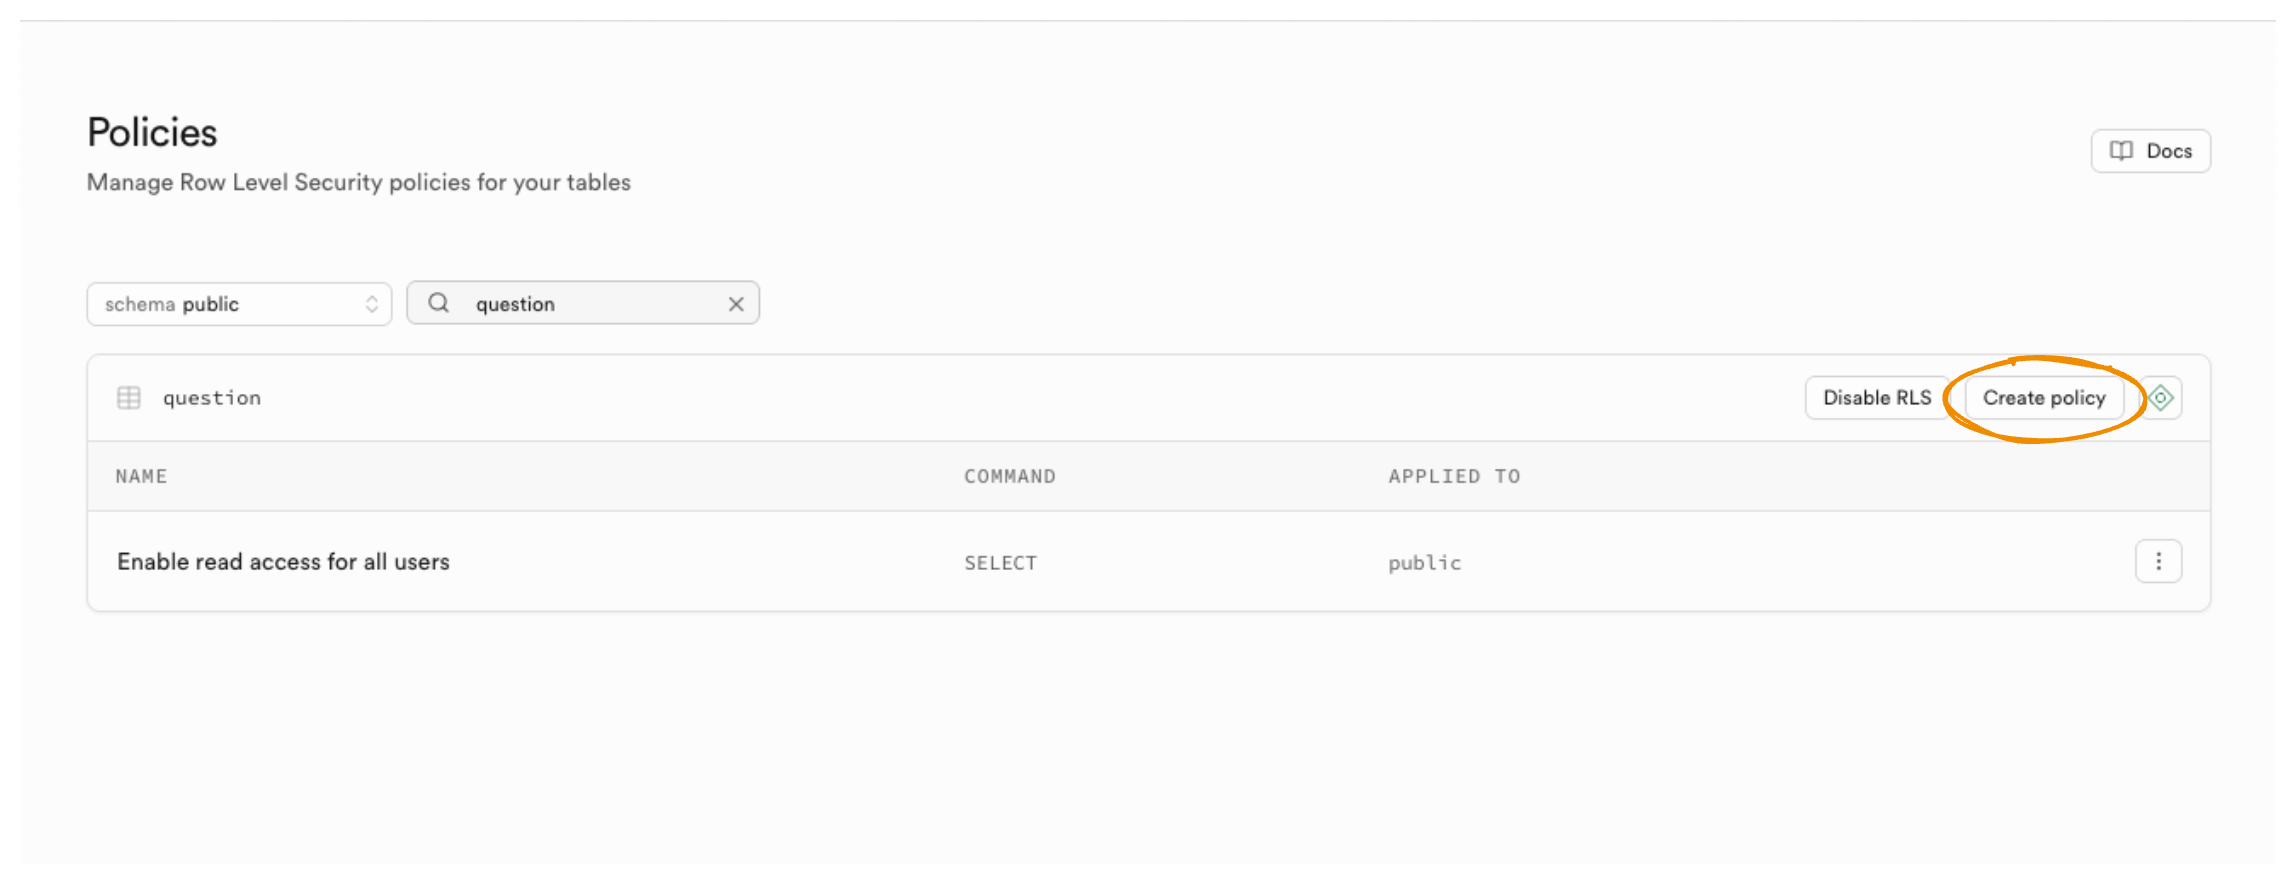This screenshot has width=2296, height=884.
Task: Click the NAME column header
Action: point(141,477)
